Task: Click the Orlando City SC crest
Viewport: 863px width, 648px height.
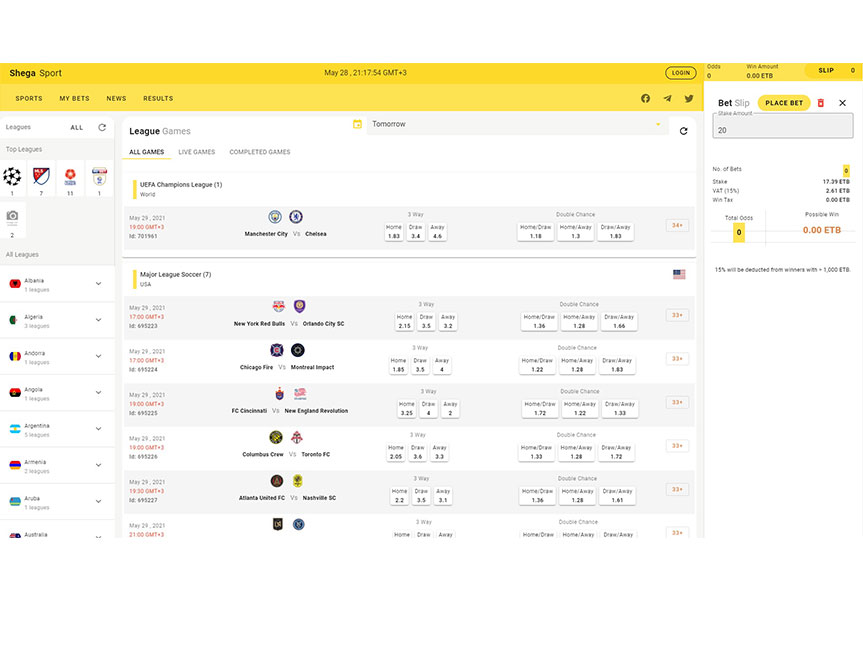Action: pos(299,307)
